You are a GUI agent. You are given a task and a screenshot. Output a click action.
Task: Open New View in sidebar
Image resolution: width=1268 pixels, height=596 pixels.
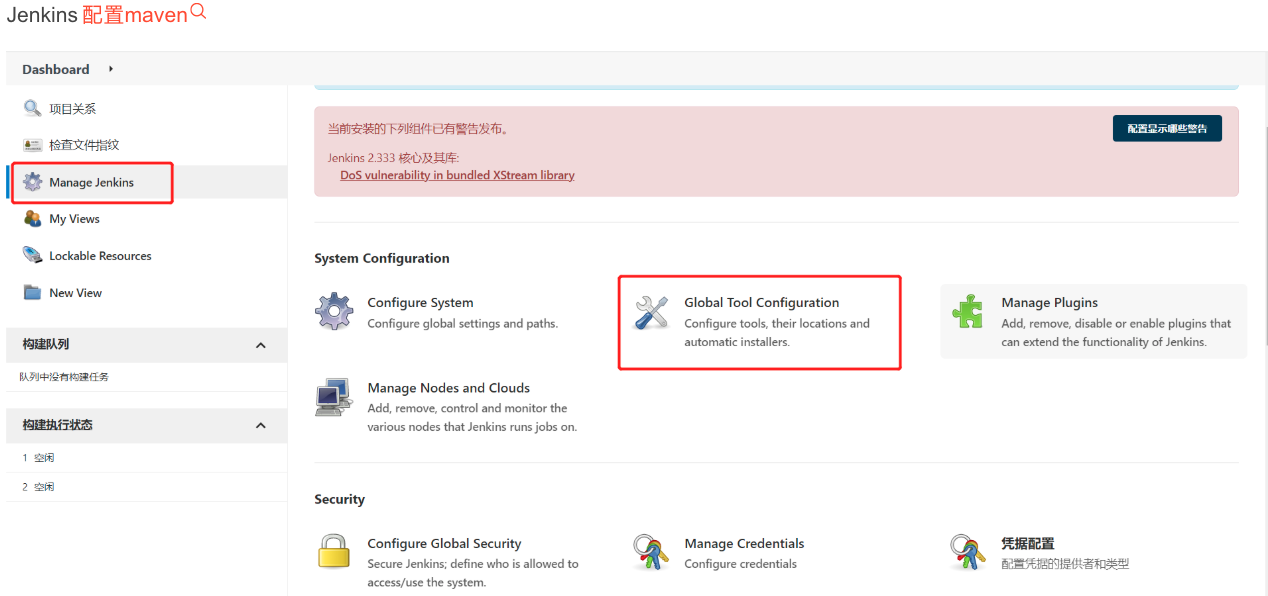click(x=75, y=293)
